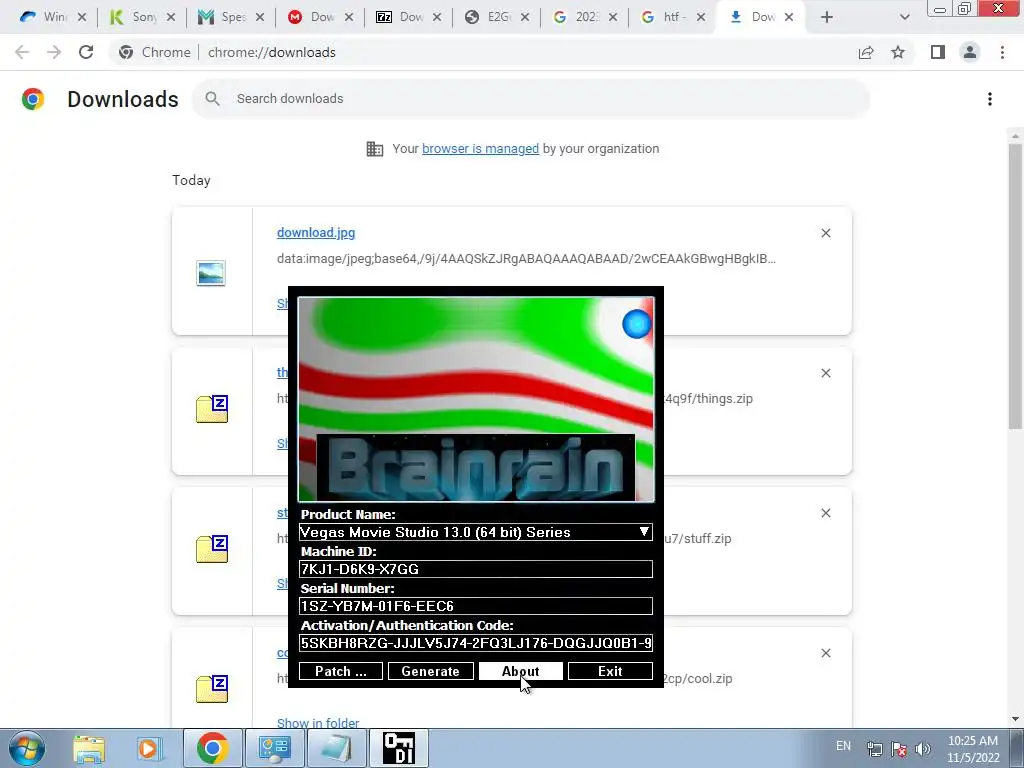1024x768 pixels.
Task: Open the tab search dropdown
Action: (x=904, y=17)
